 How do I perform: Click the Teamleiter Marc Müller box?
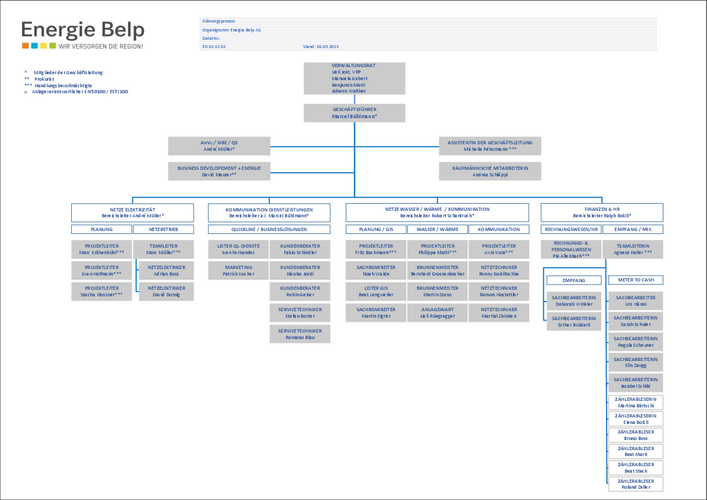point(164,249)
